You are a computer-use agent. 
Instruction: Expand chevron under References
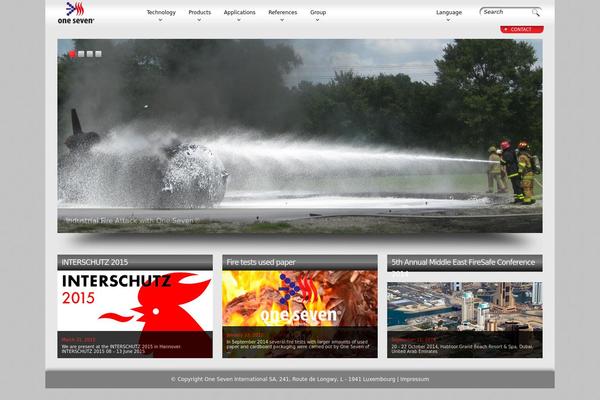(x=282, y=20)
